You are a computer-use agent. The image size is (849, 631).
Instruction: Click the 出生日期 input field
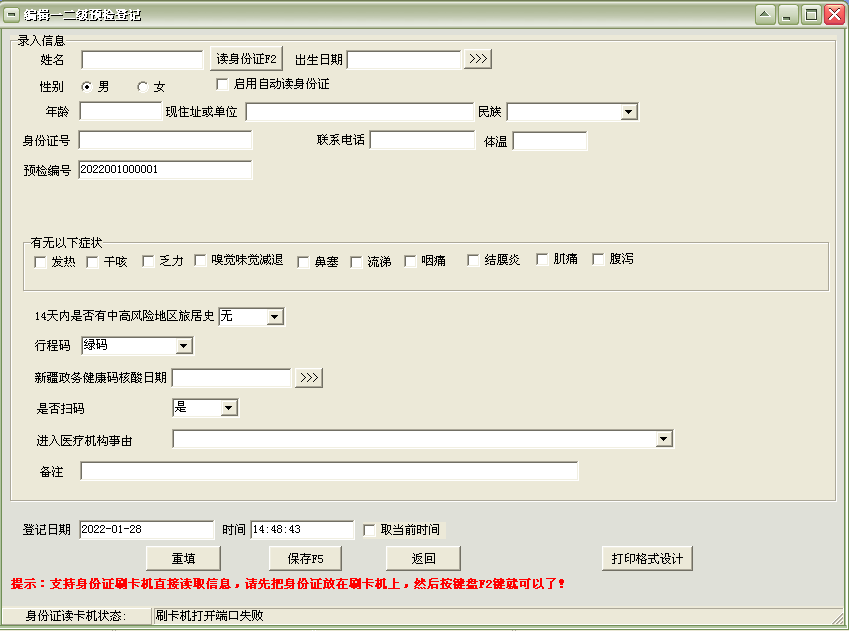tap(404, 60)
